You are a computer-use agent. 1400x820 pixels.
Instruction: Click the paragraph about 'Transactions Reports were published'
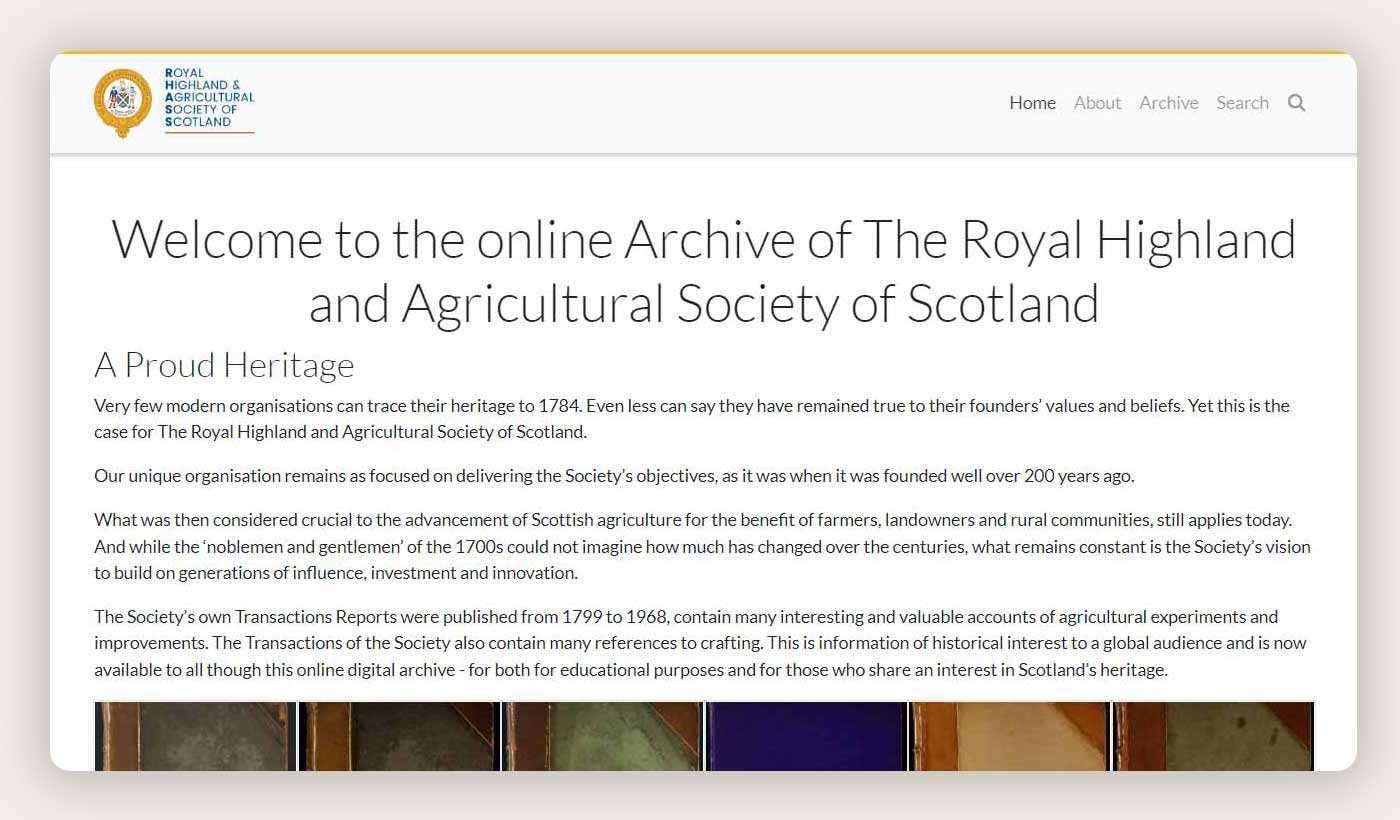pos(700,643)
